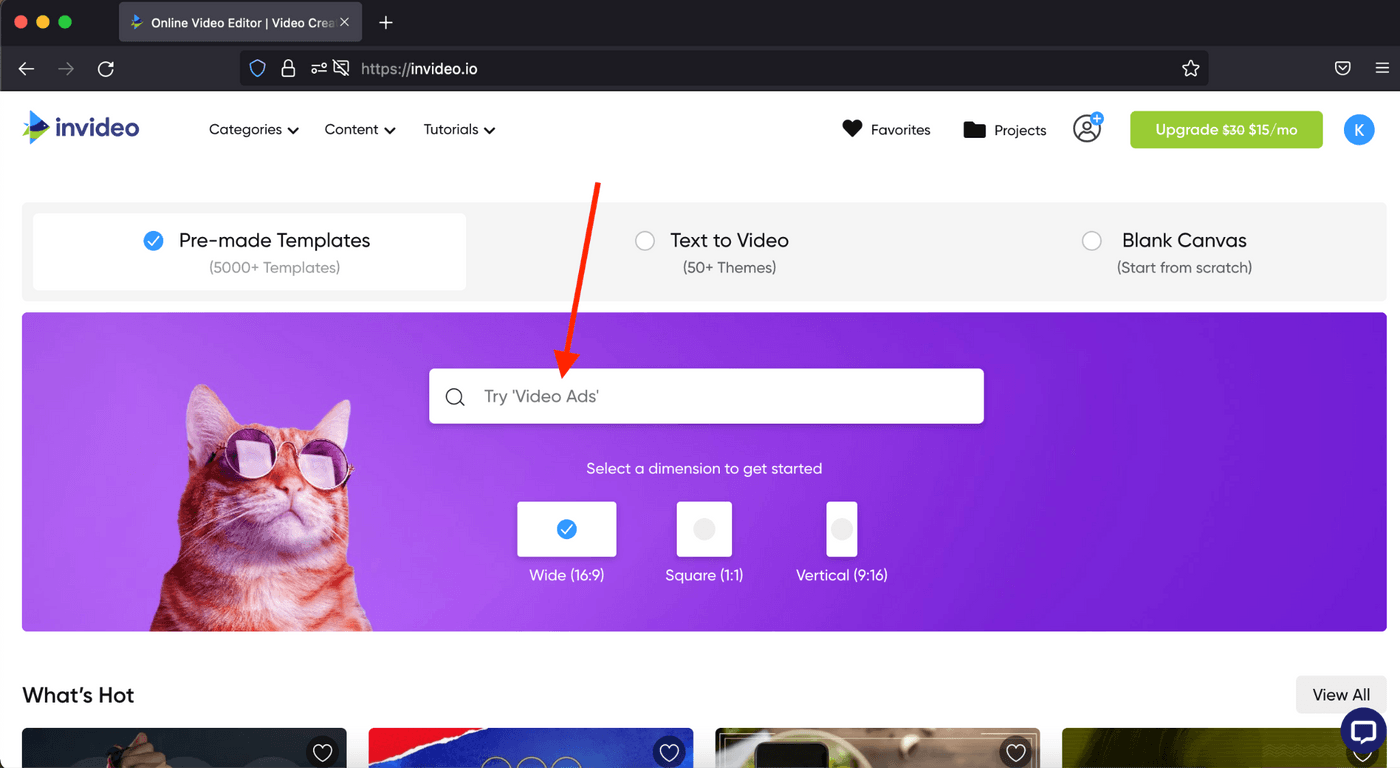Click the magnifier icon in the search bar
The width and height of the screenshot is (1400, 768).
pyautogui.click(x=455, y=396)
